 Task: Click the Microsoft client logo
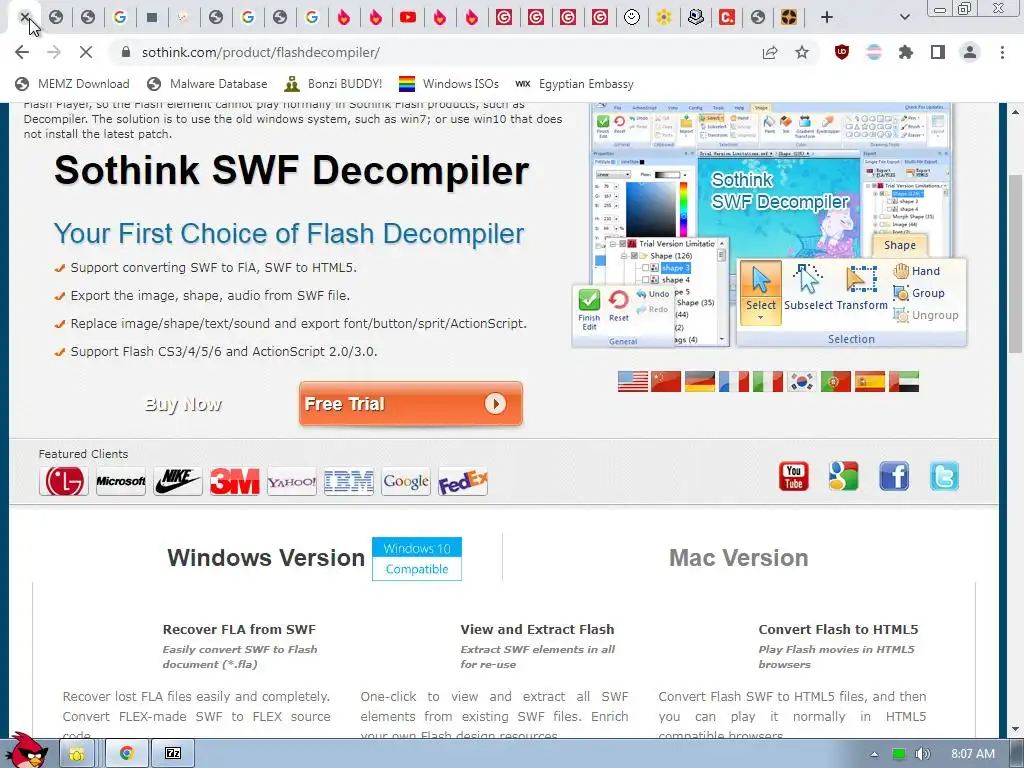tap(121, 481)
